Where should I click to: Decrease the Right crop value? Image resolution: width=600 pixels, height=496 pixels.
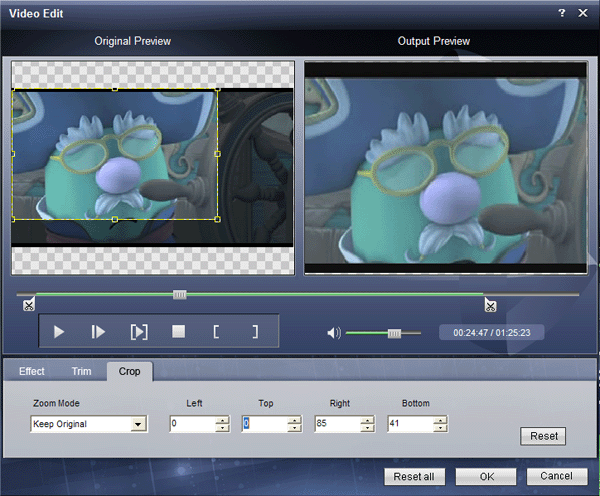pyautogui.click(x=367, y=427)
